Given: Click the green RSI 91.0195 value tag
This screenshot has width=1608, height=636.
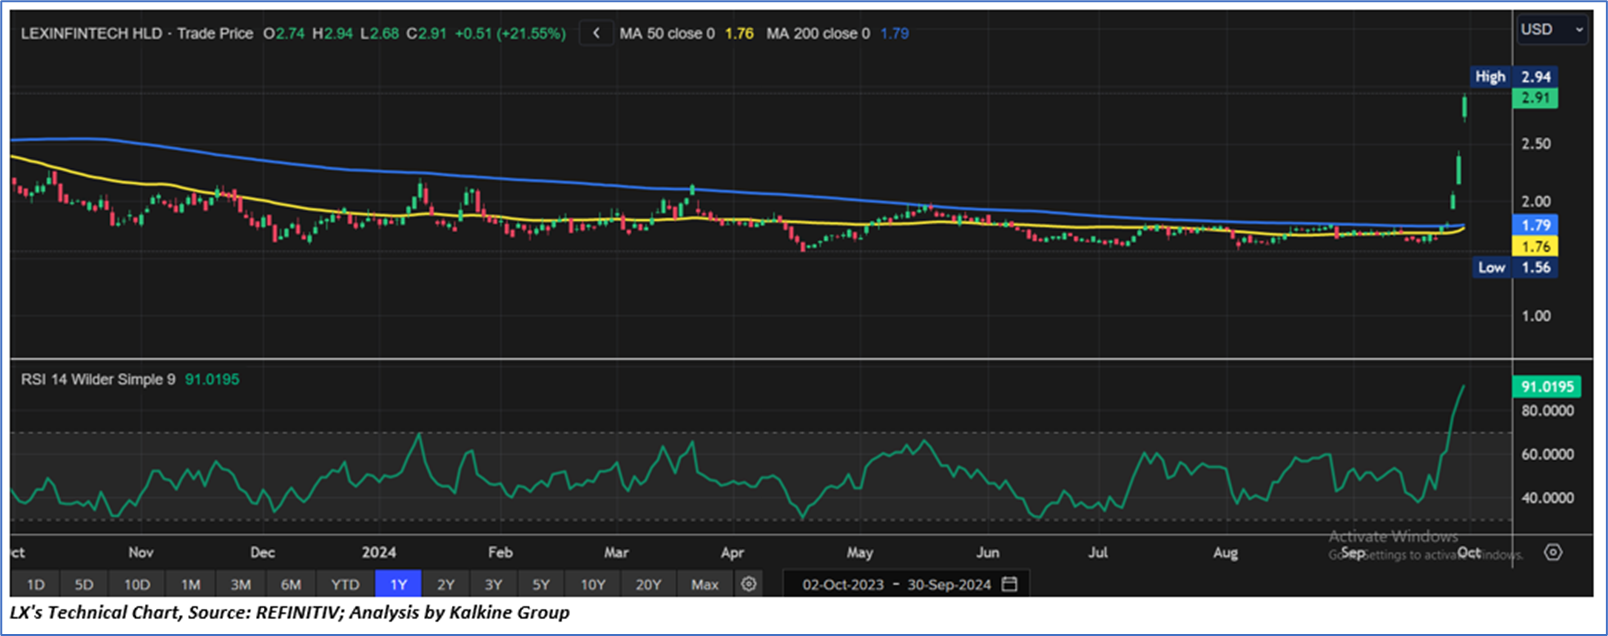Looking at the screenshot, I should (1547, 386).
